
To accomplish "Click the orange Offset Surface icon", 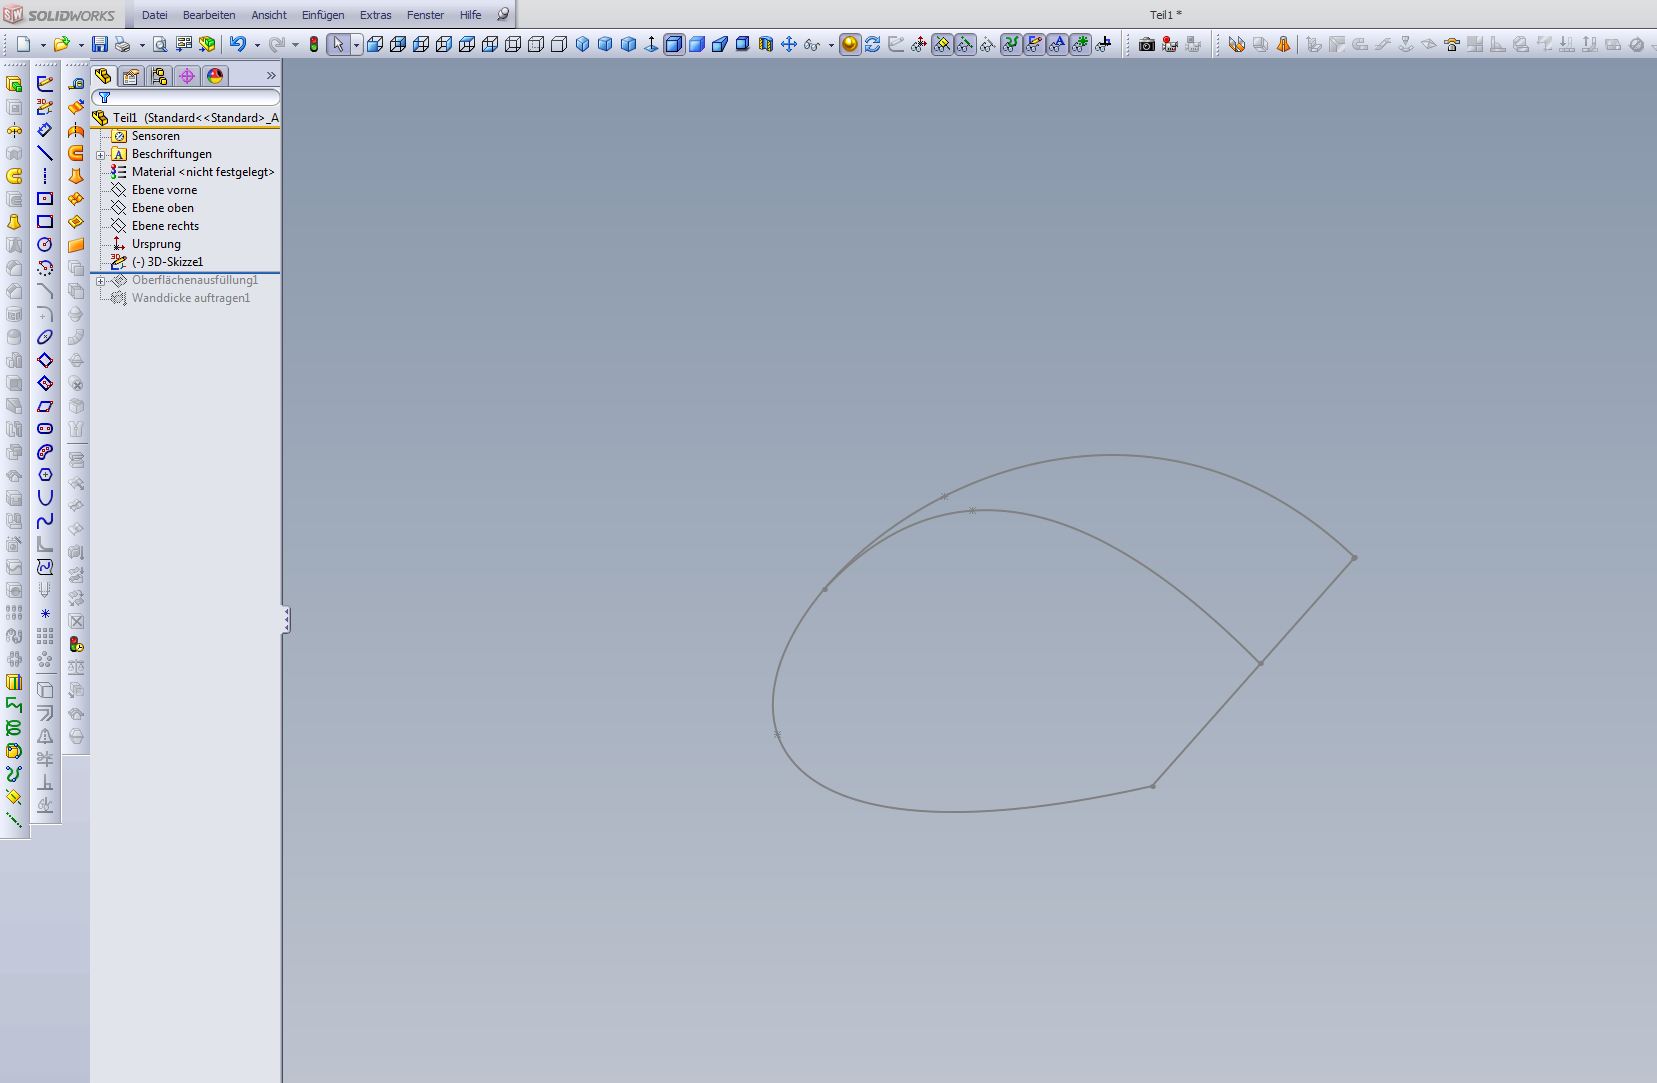I will pyautogui.click(x=76, y=107).
